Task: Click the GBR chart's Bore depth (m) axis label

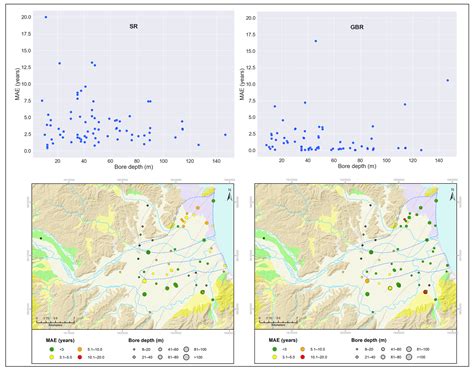Action: [x=357, y=166]
